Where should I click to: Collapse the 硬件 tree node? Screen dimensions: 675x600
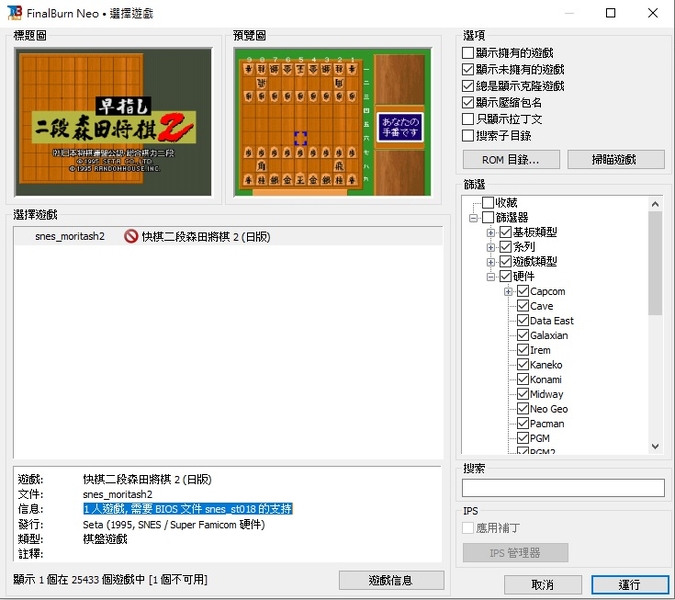click(490, 277)
